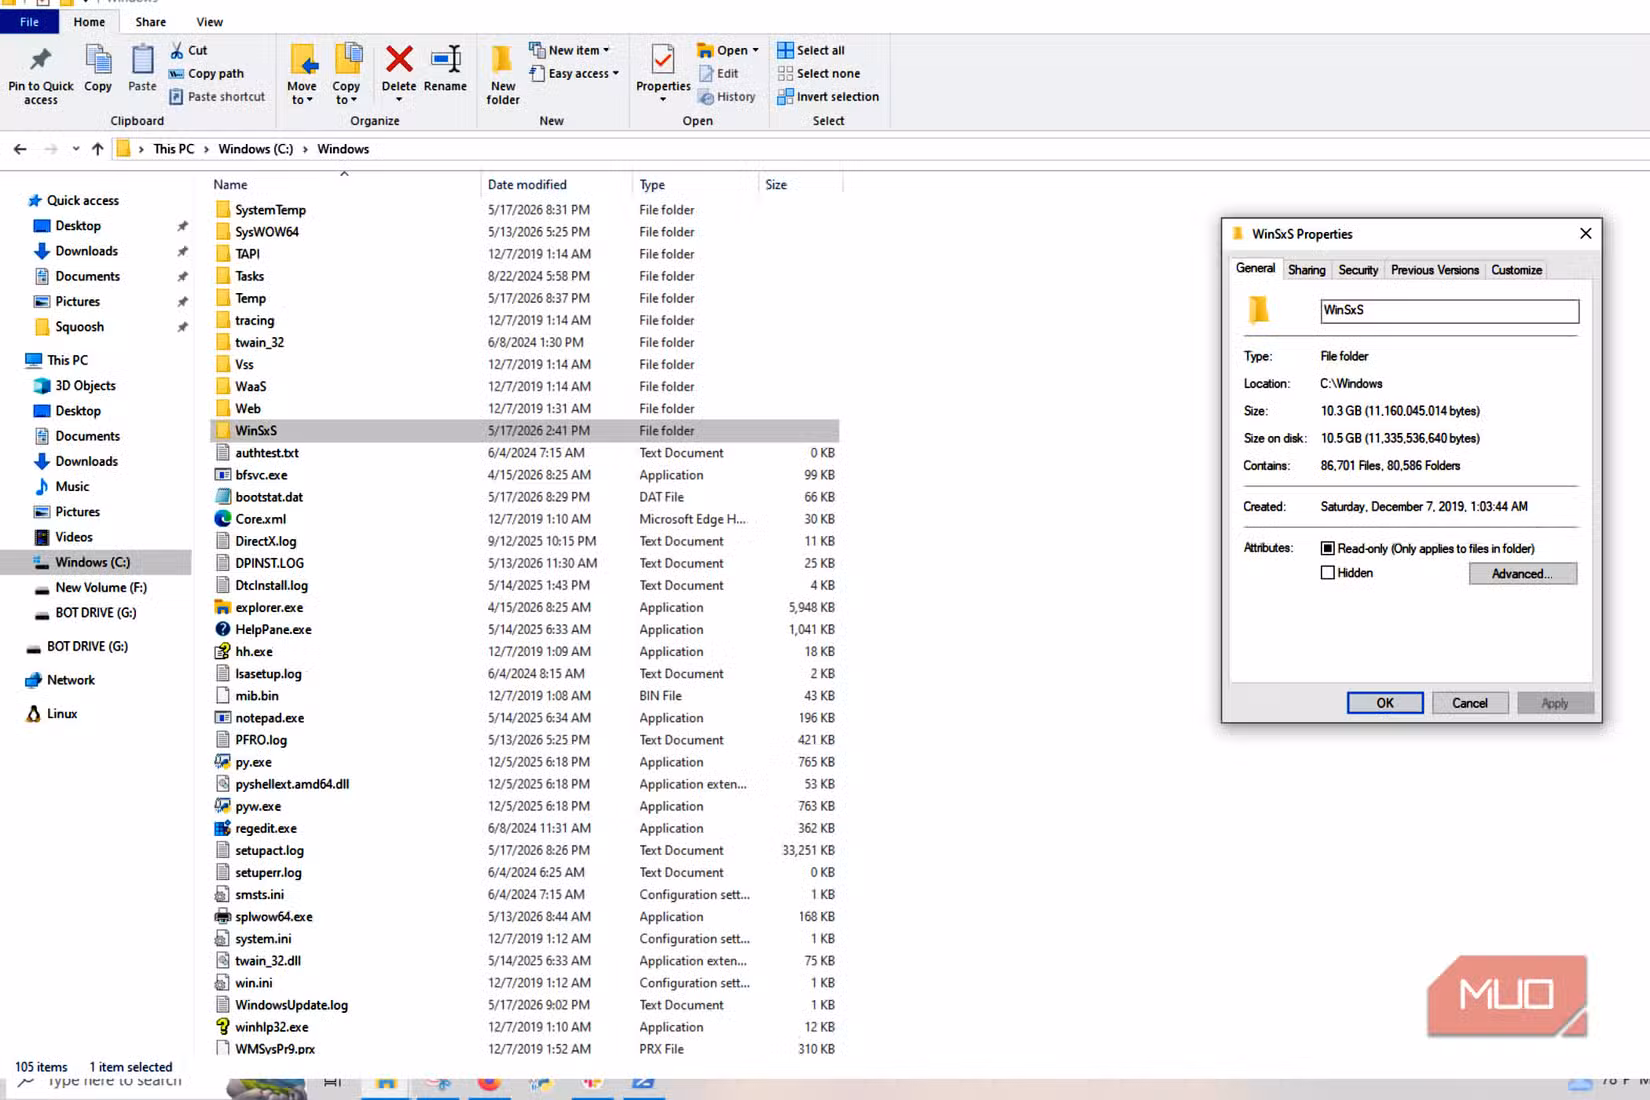
Task: Switch to the Sharing properties tab
Action: (1306, 270)
